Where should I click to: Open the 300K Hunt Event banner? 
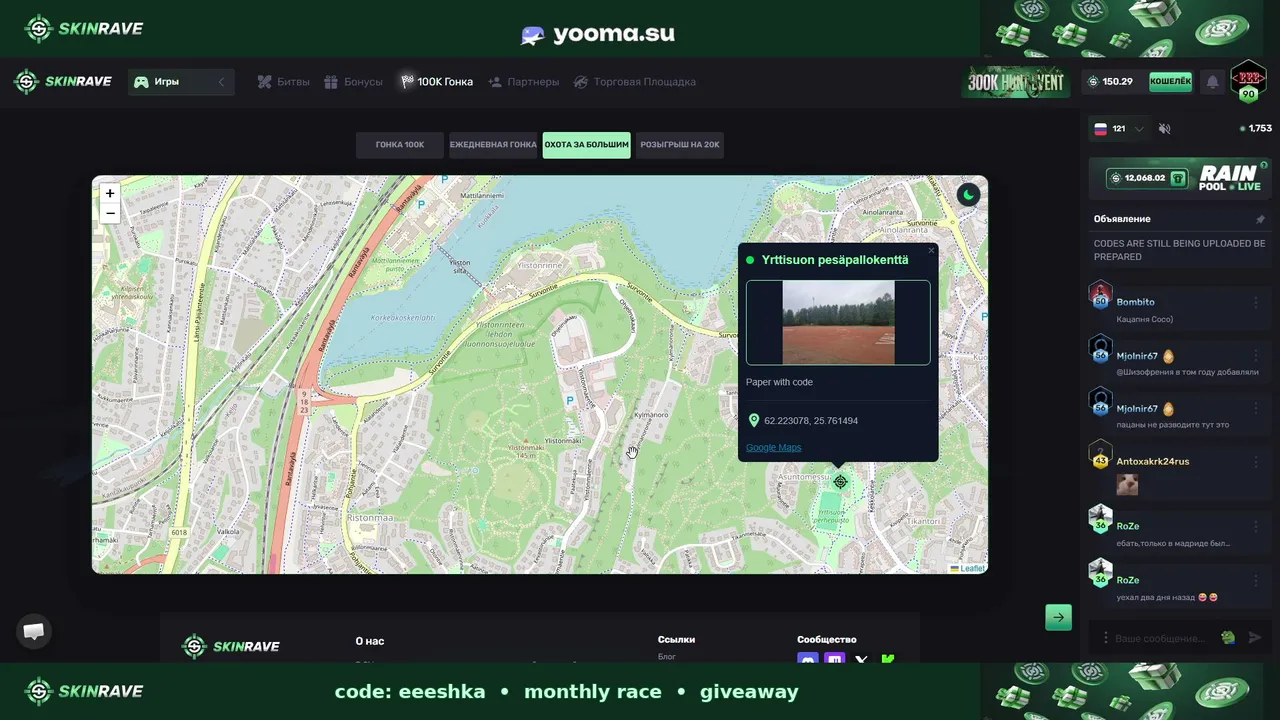1016,82
